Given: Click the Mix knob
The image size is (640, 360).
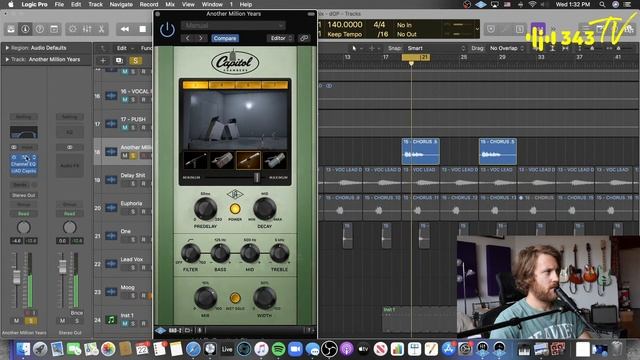Looking at the screenshot, I should (x=205, y=298).
